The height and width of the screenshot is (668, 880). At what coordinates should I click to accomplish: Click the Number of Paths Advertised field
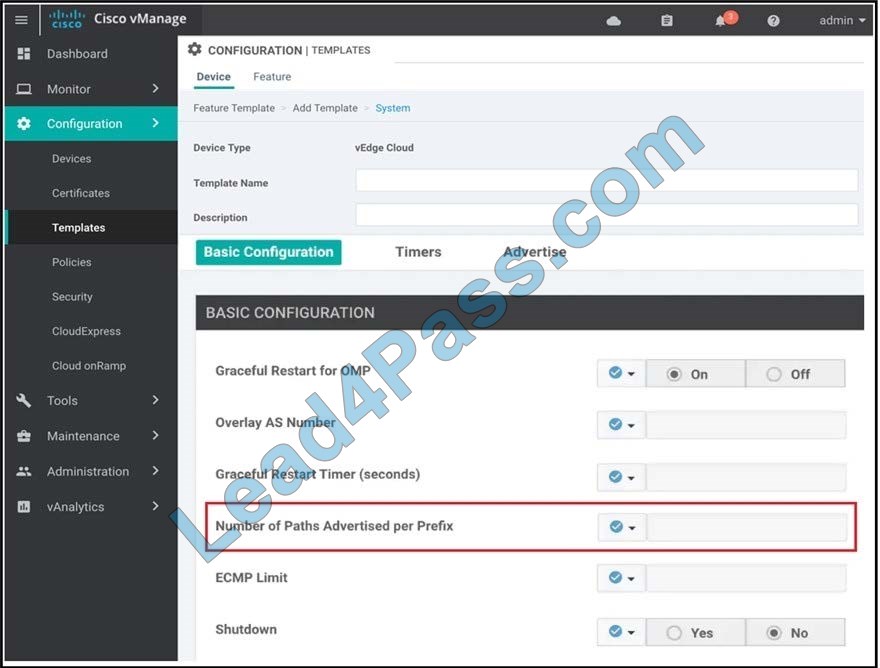[746, 527]
